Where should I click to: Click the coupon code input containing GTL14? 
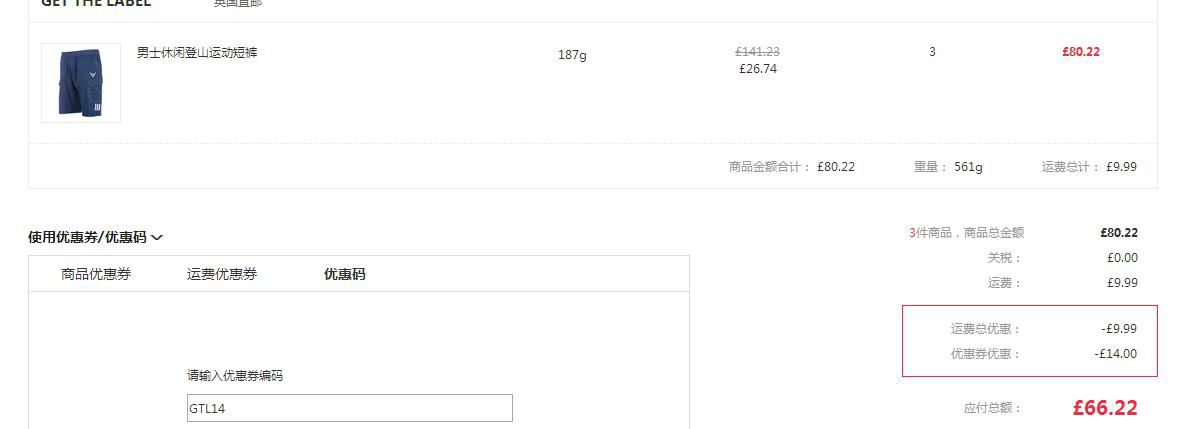350,408
